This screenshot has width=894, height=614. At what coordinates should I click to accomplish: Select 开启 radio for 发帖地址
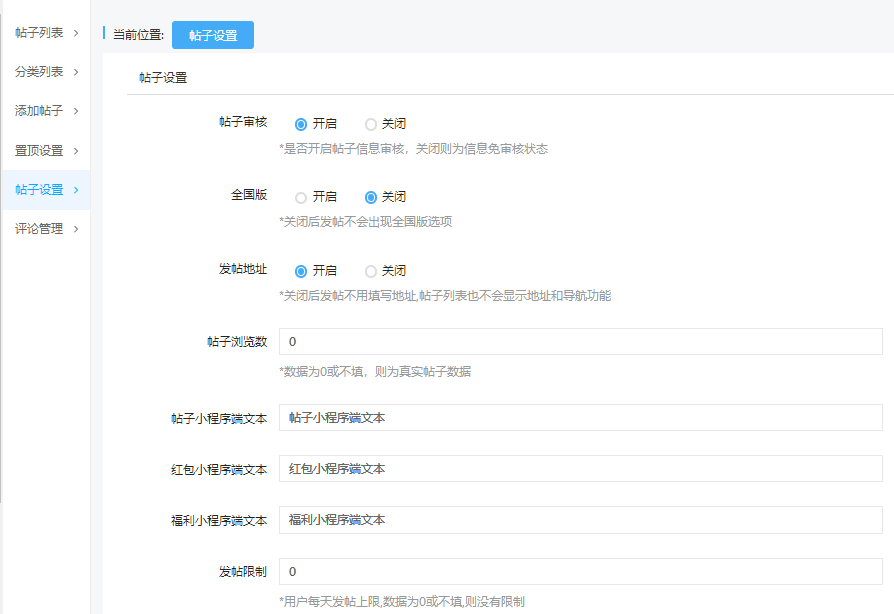[301, 271]
